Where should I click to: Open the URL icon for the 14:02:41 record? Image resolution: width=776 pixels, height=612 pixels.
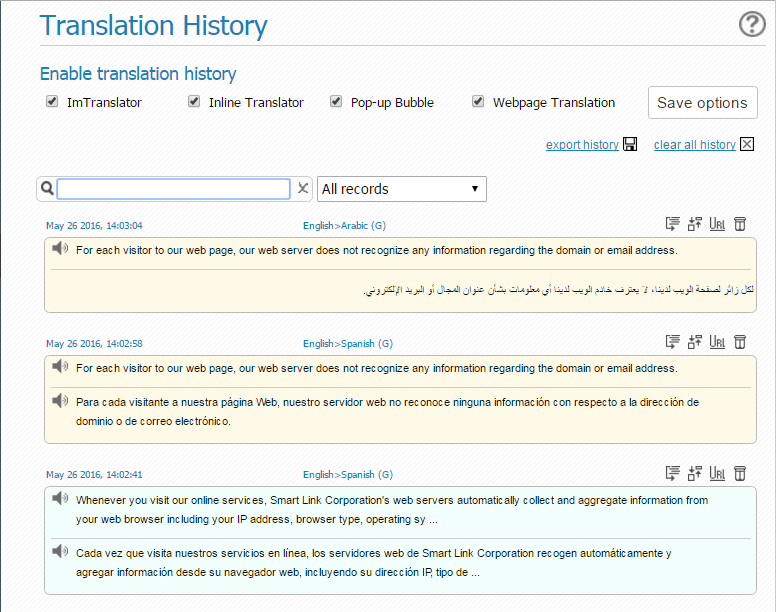[x=717, y=473]
